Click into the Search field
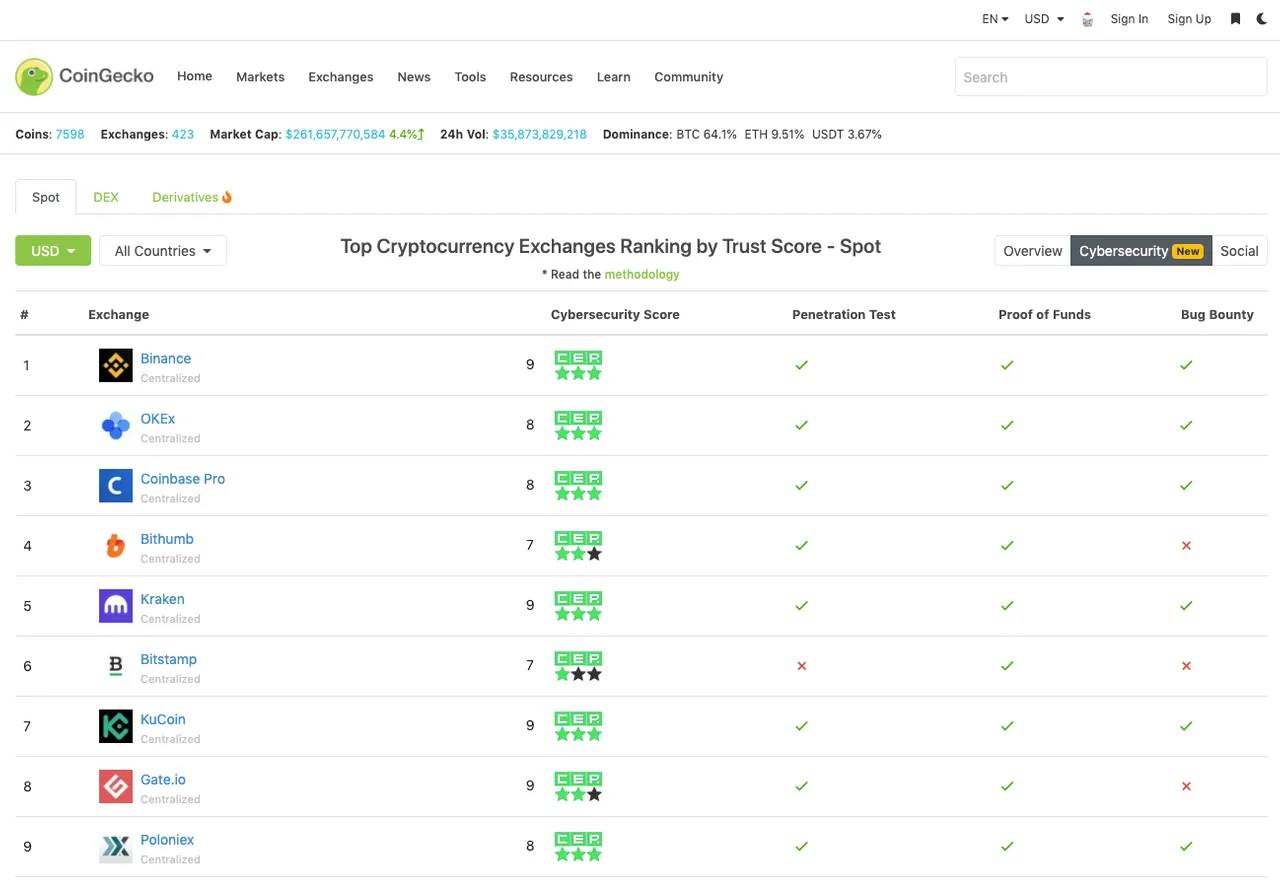Screen dimensions: 1280x882 point(1111,77)
